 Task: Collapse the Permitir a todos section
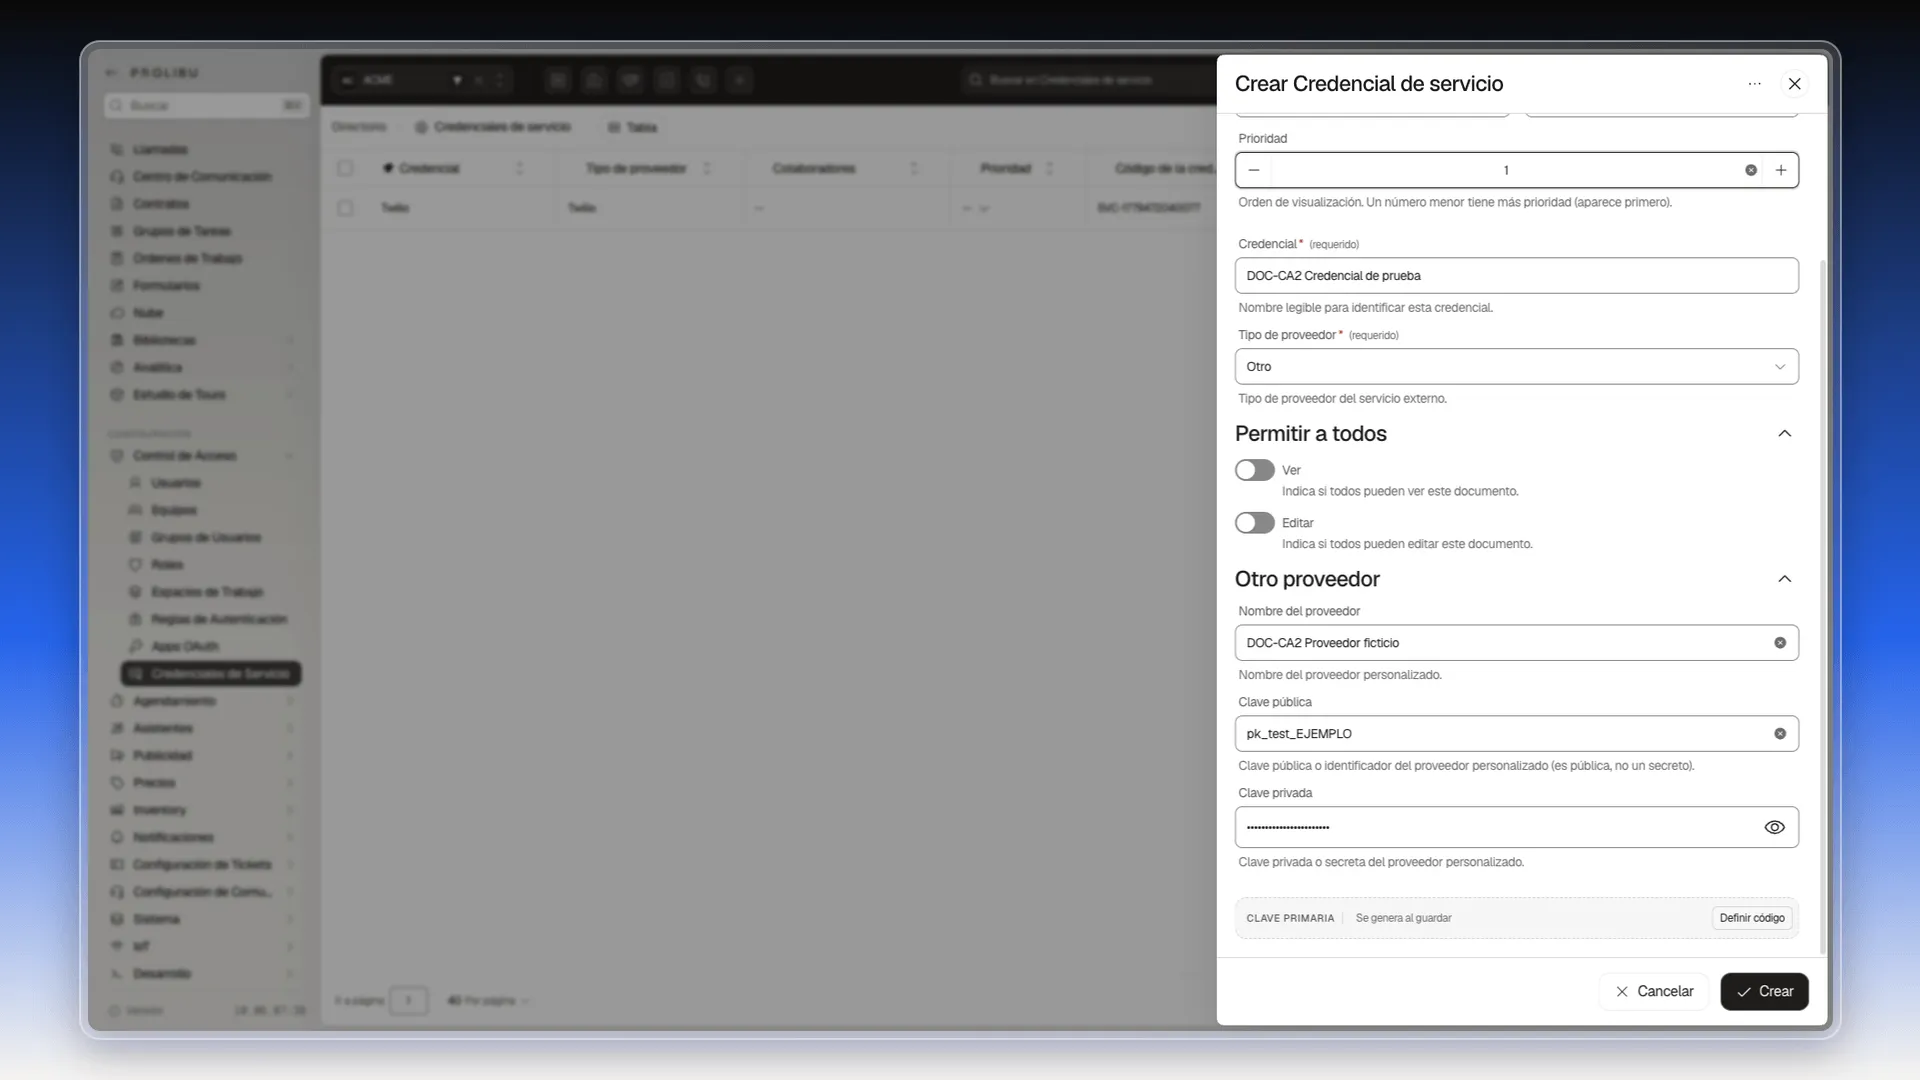1785,434
